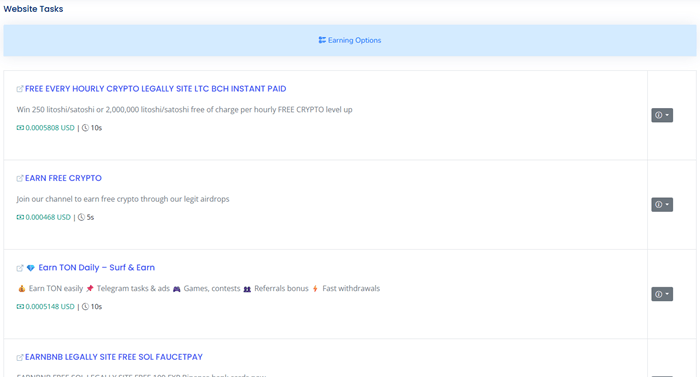Screen dimensions: 700x377
Task: Open EARNBNB LEGALLY SITE FREE SOL FAUCETPAY link
Action: (113, 357)
